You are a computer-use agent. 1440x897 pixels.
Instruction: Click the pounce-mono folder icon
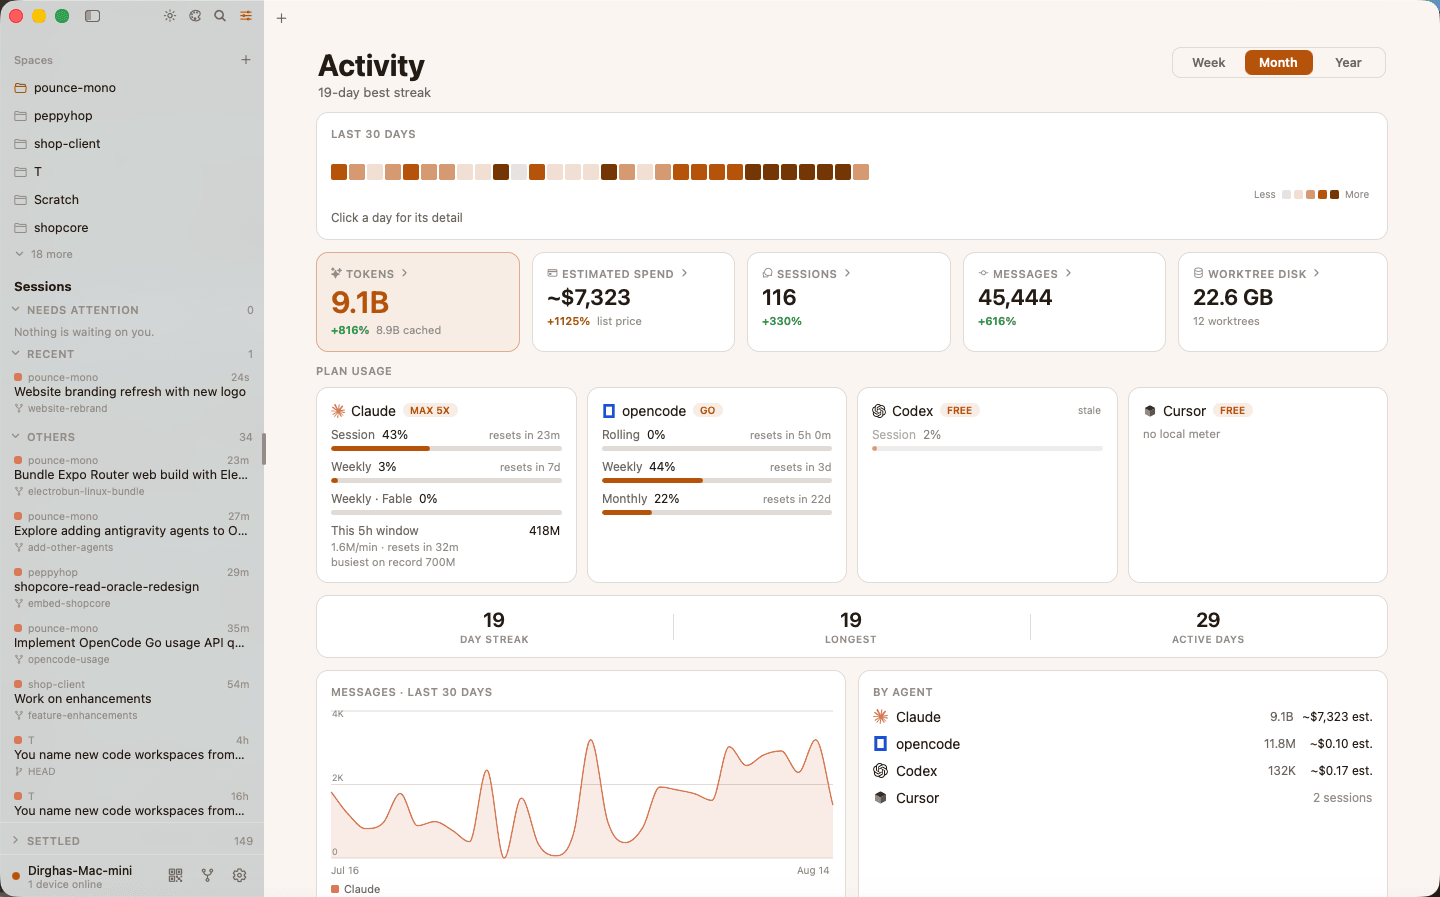pos(20,88)
